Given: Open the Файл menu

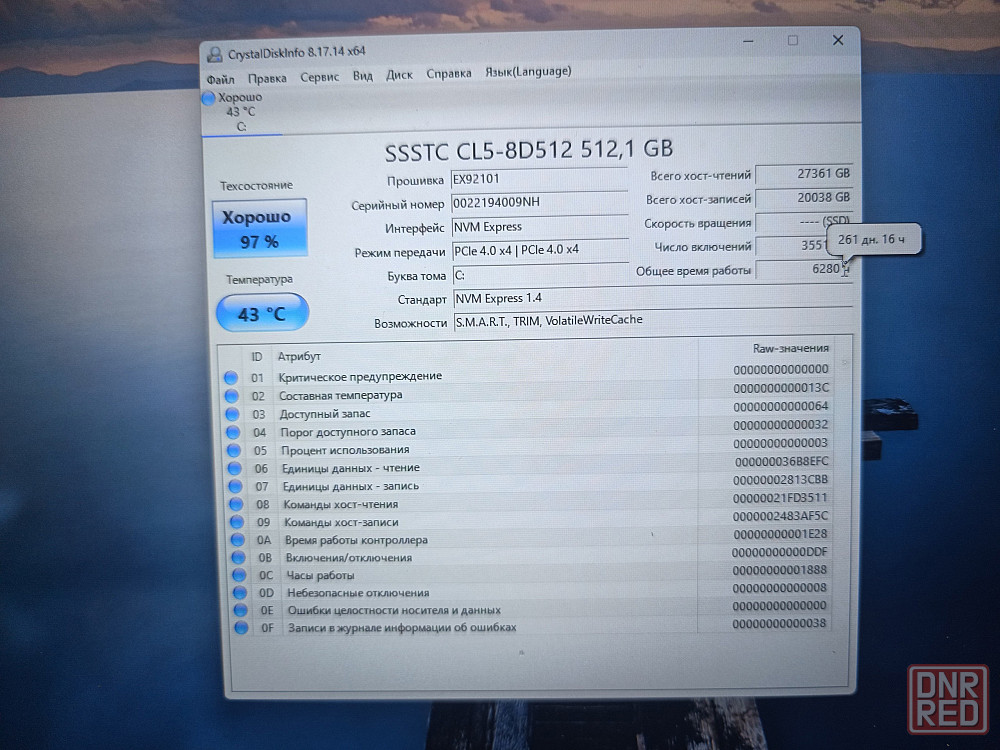Looking at the screenshot, I should coord(220,79).
